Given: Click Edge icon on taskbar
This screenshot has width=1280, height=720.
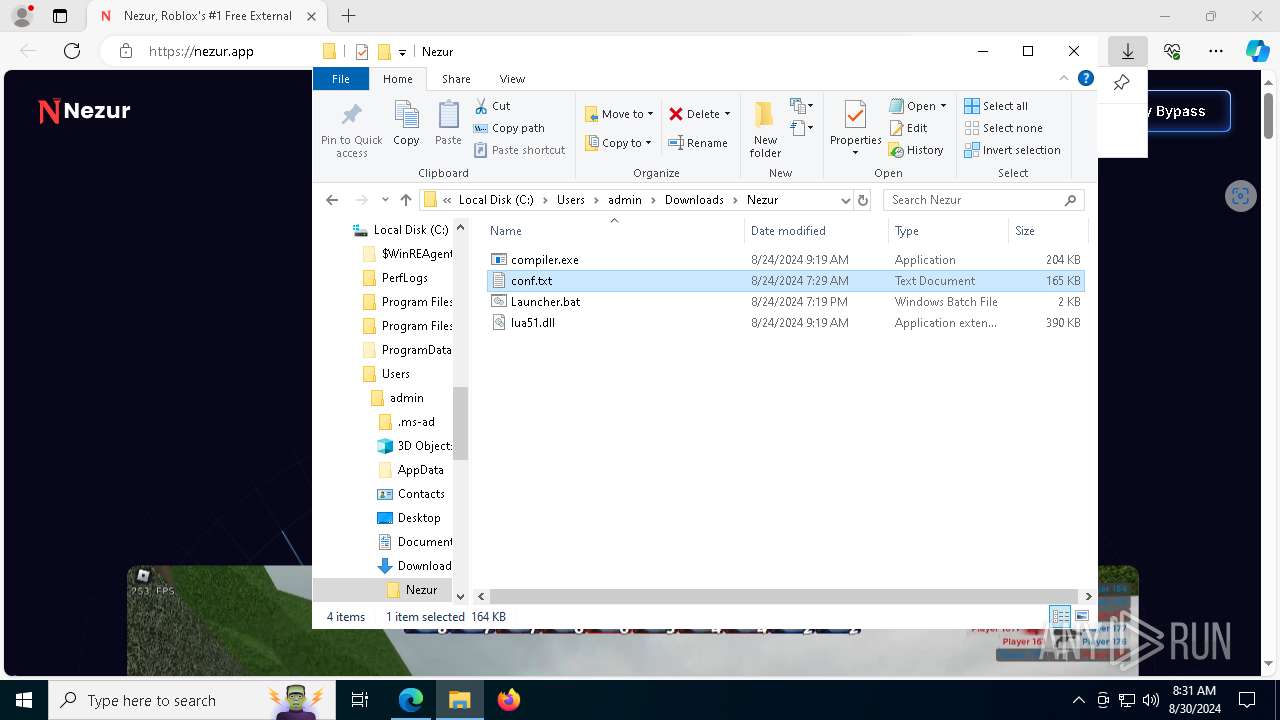Looking at the screenshot, I should [x=411, y=700].
